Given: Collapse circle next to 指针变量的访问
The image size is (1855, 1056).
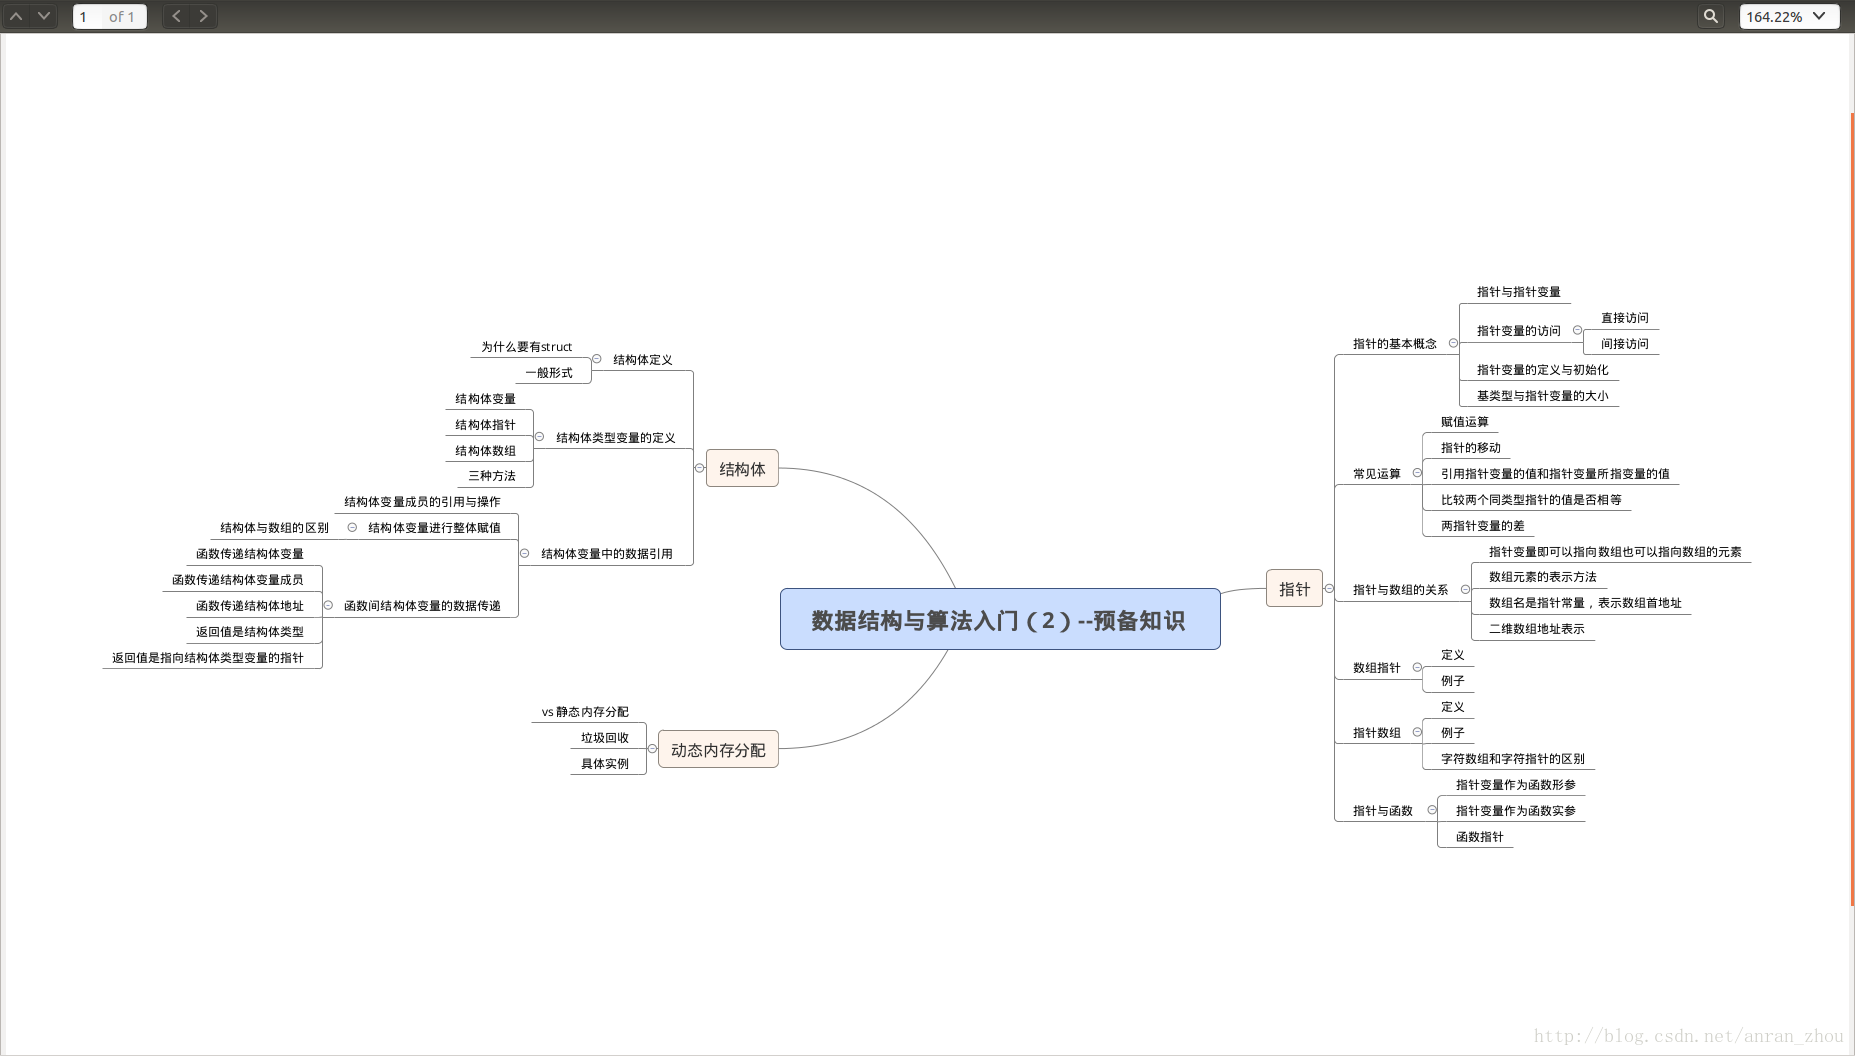Looking at the screenshot, I should (x=1577, y=330).
